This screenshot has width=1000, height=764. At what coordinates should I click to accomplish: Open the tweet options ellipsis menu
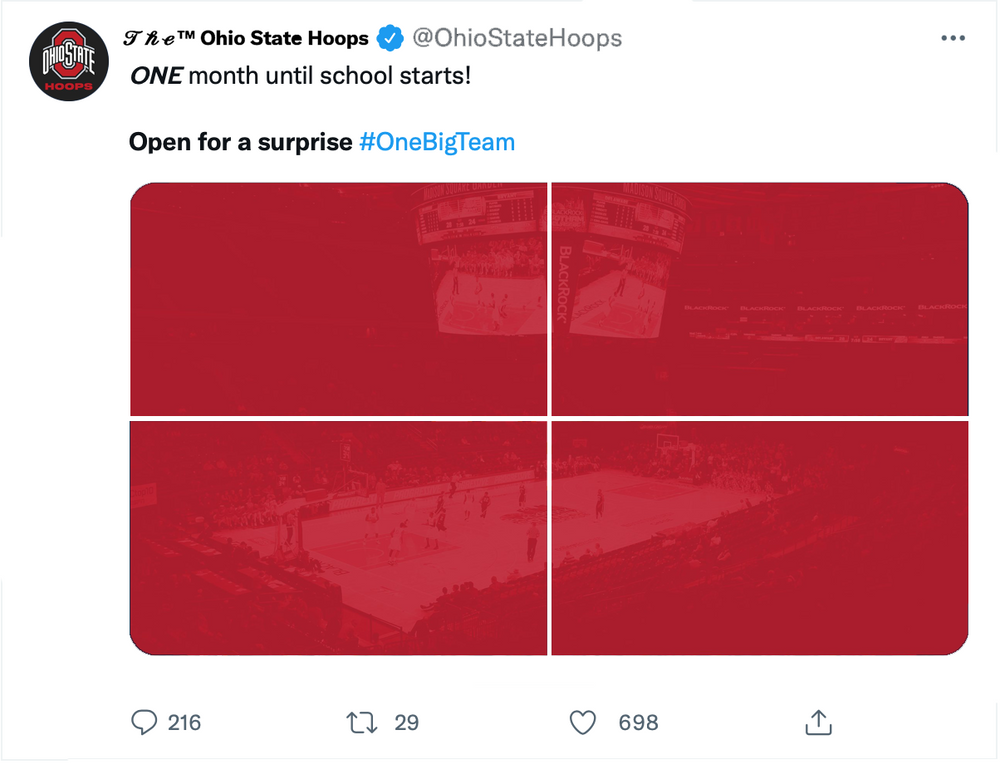pyautogui.click(x=953, y=37)
